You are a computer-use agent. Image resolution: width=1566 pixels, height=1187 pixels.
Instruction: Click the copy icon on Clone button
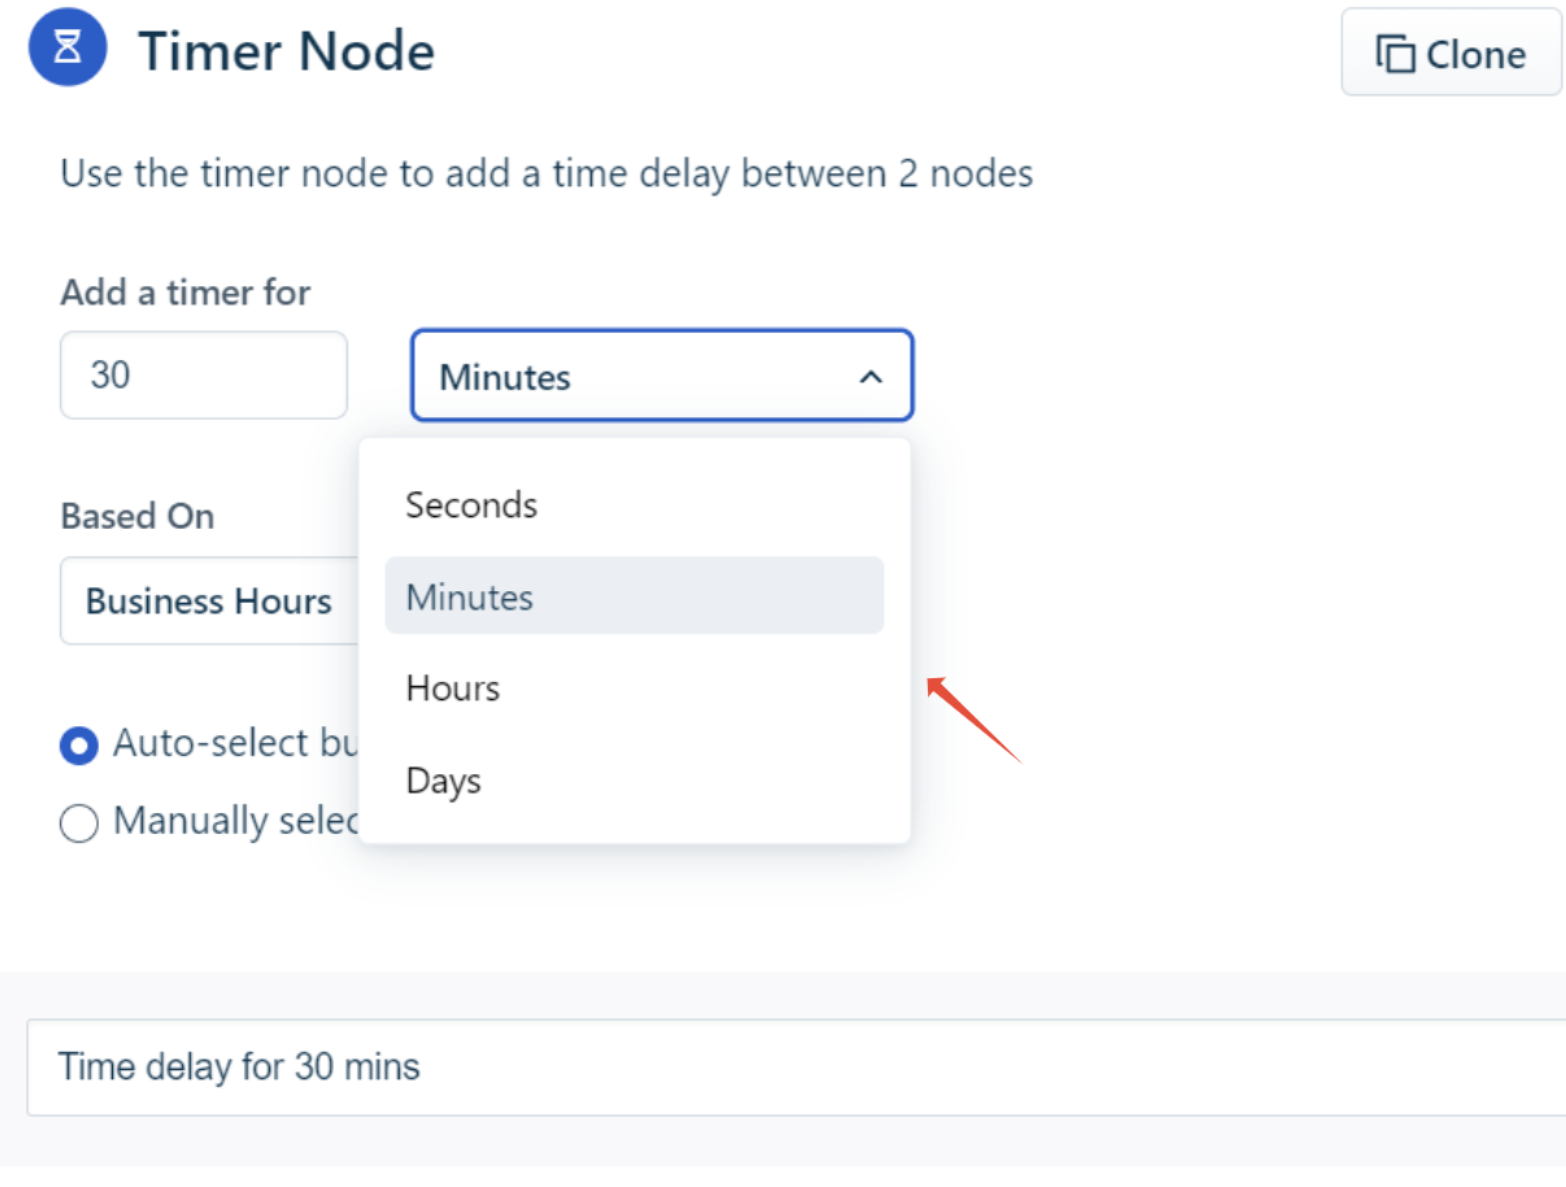(x=1395, y=54)
